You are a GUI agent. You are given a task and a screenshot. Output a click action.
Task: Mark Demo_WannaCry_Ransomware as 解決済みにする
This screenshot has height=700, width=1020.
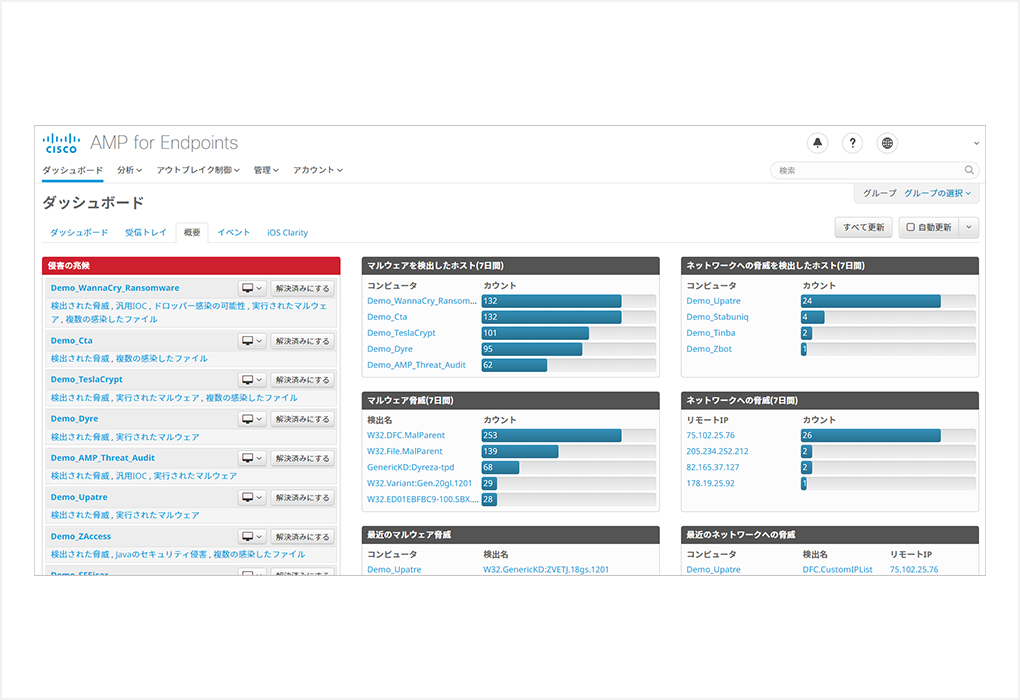click(302, 288)
